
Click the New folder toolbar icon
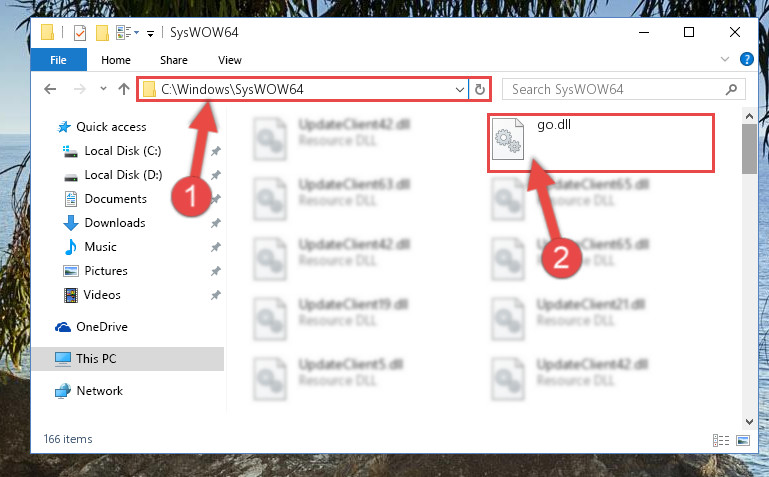pyautogui.click(x=102, y=33)
